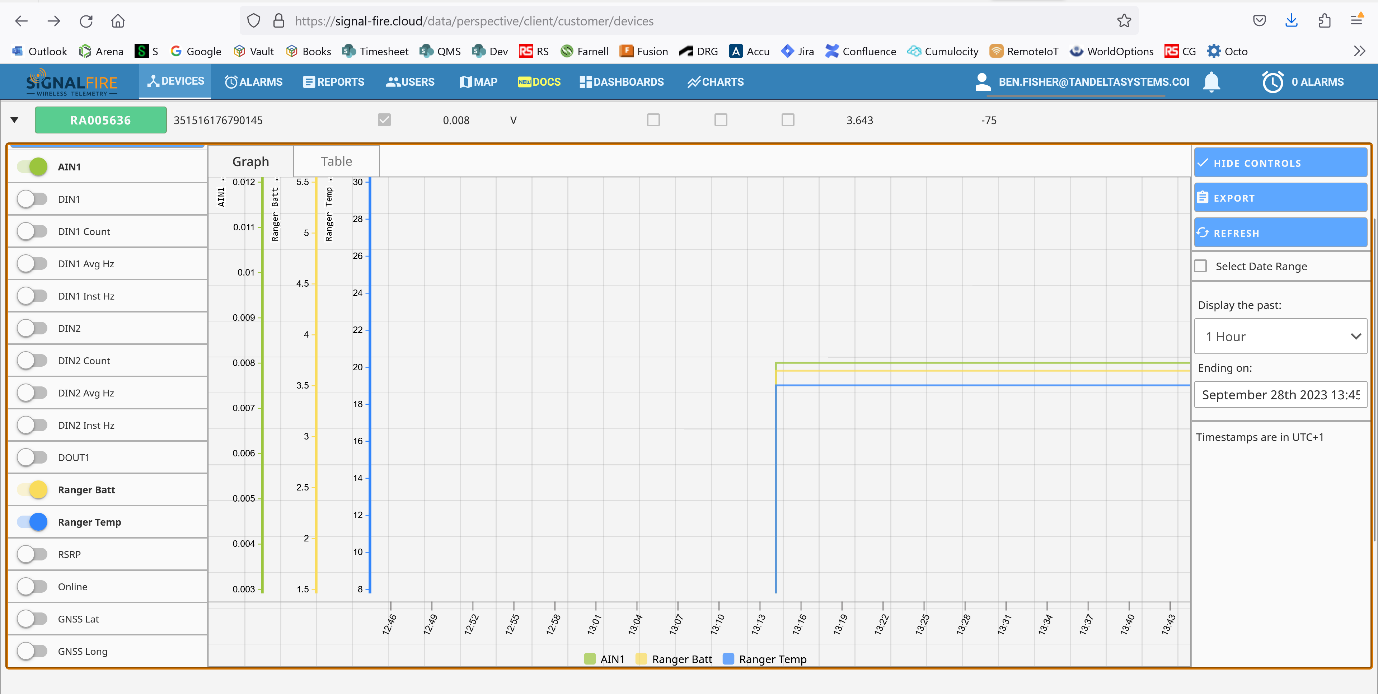The width and height of the screenshot is (1378, 694).
Task: Switch to the Table tab
Action: 337,161
